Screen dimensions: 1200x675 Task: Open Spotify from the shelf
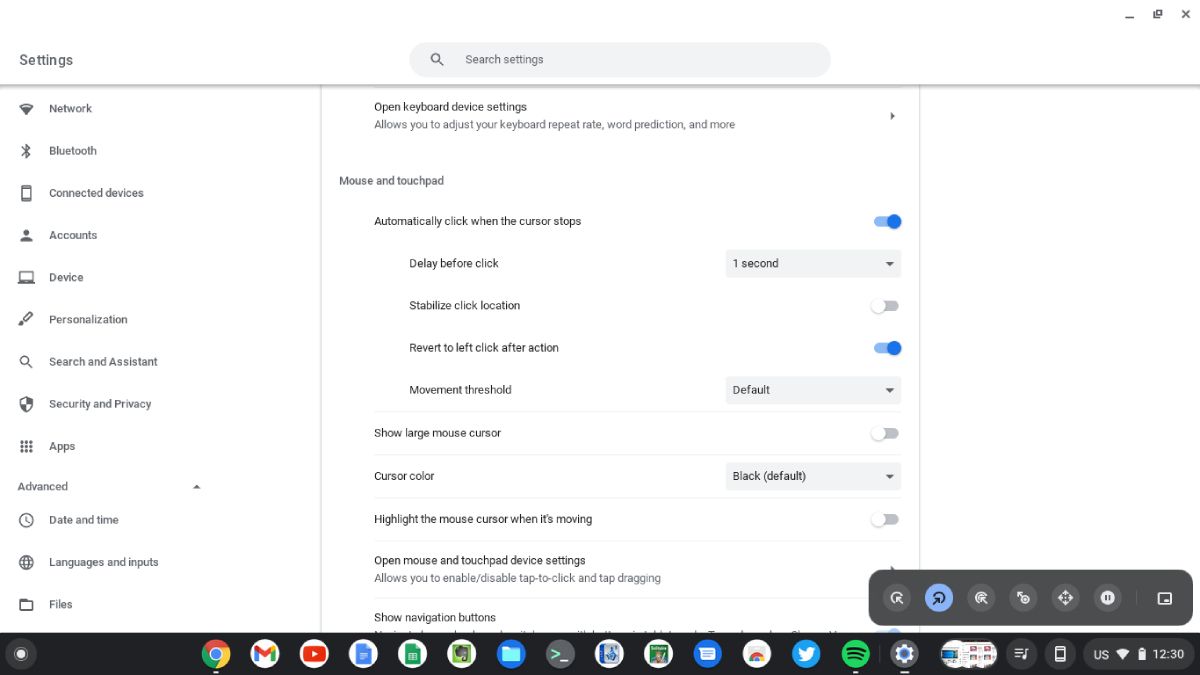[855, 653]
